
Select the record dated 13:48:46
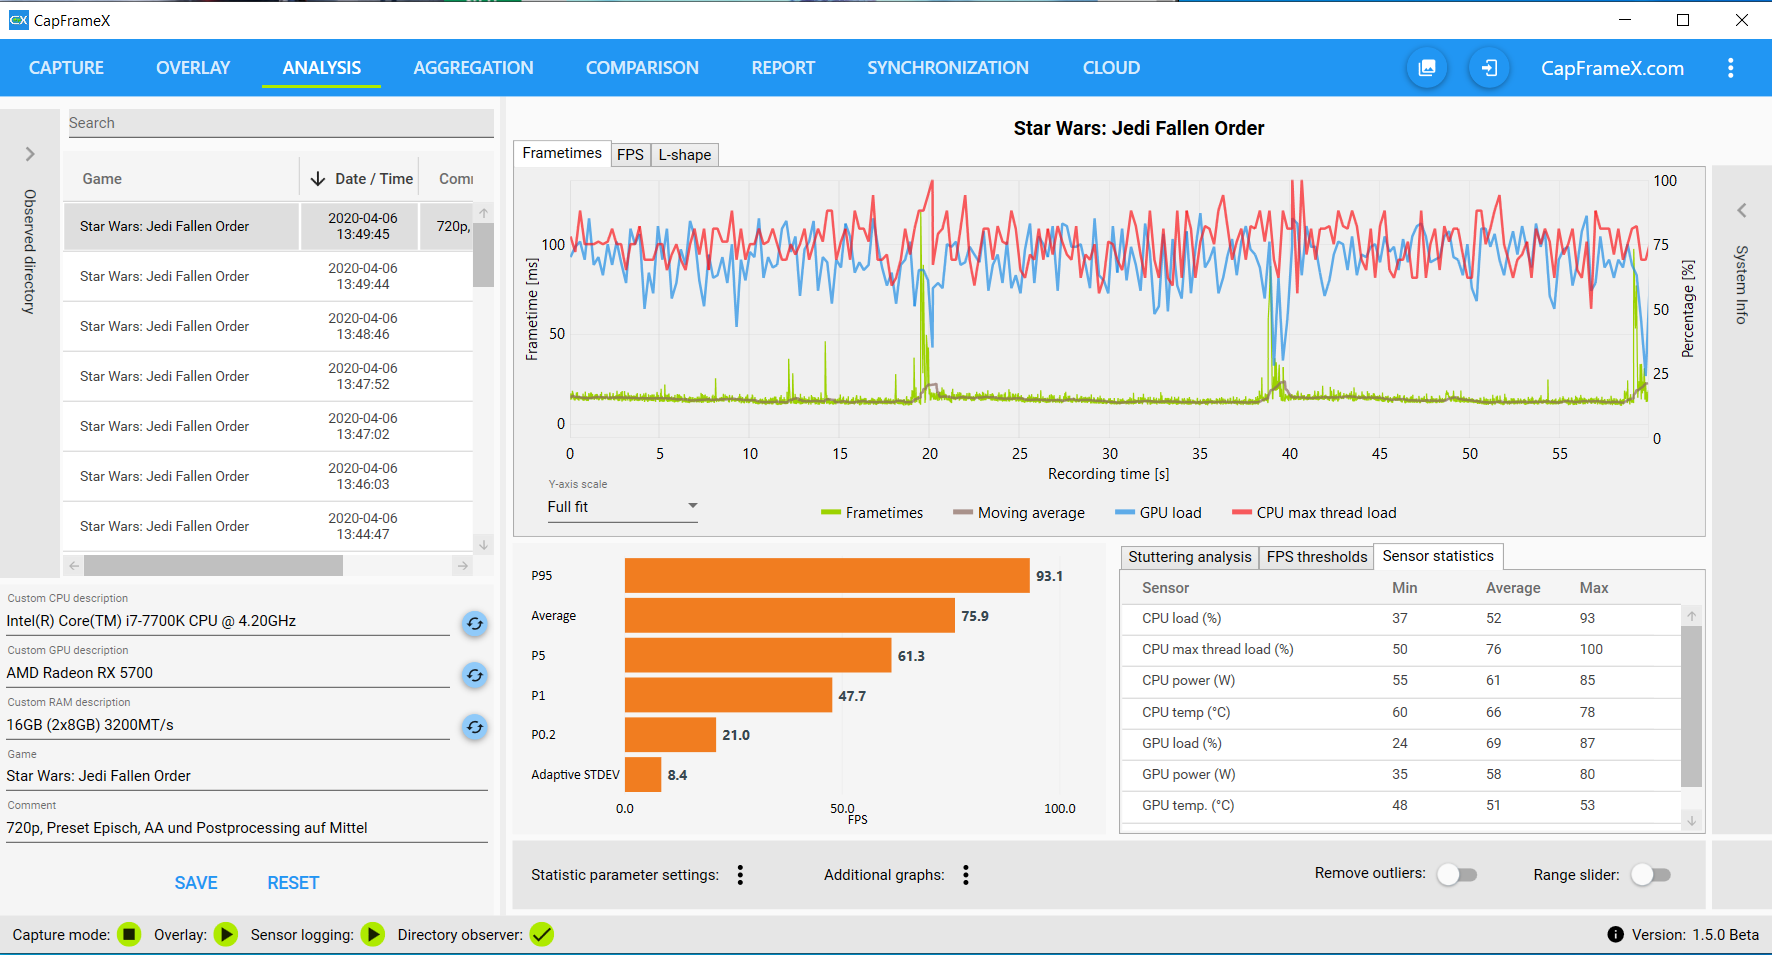(x=268, y=326)
